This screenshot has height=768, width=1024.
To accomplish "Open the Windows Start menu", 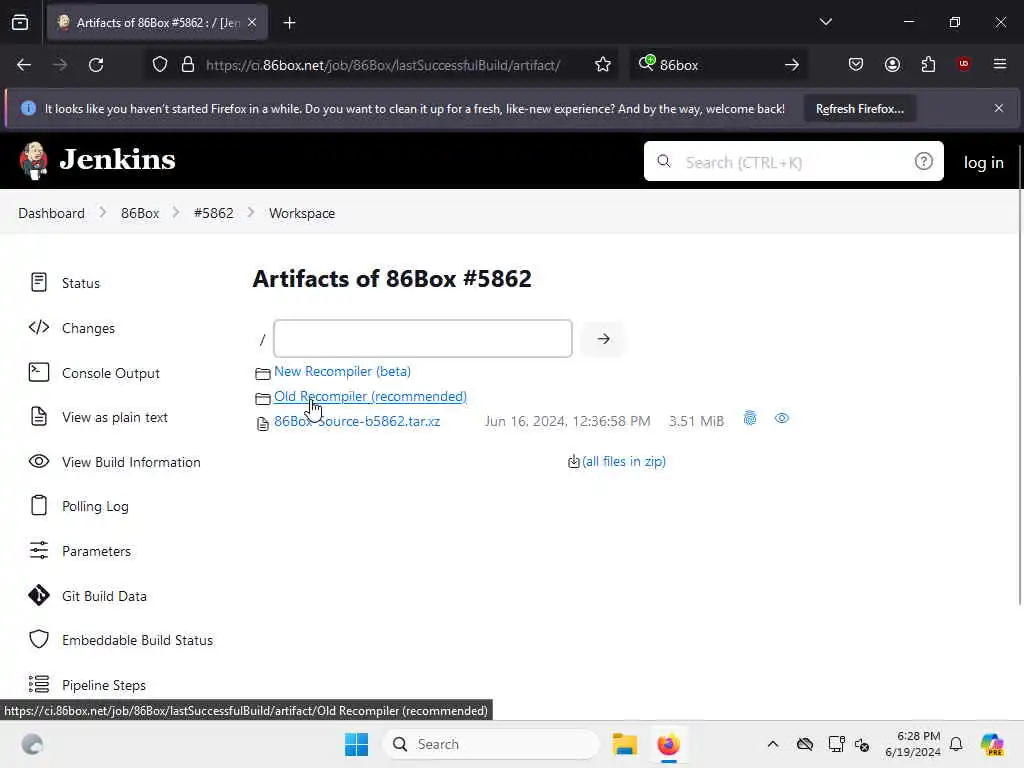I will coord(357,744).
